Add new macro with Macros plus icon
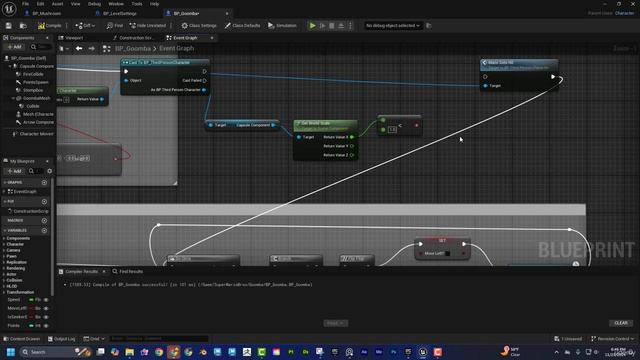Image resolution: width=640 pixels, height=360 pixels. click(44, 221)
